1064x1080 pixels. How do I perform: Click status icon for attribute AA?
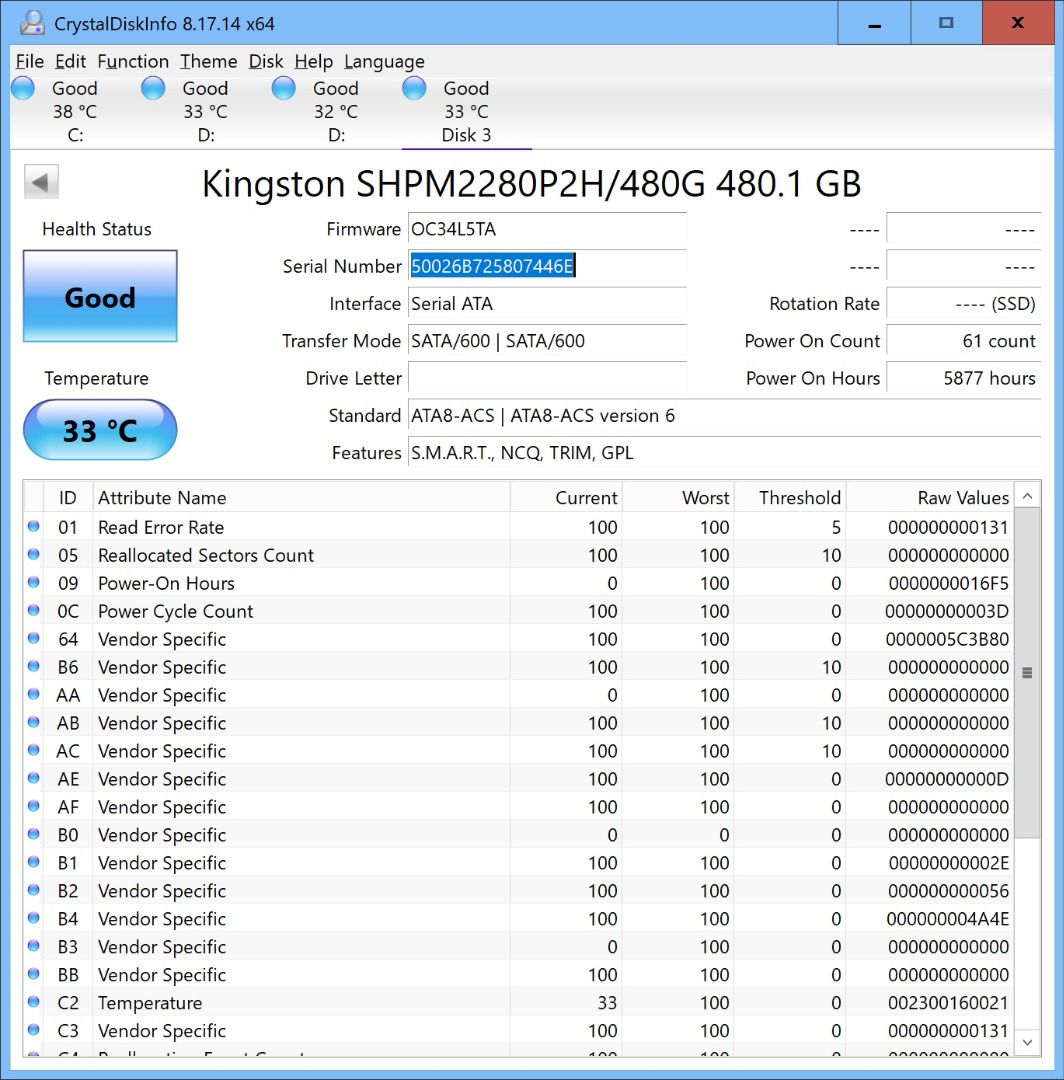(x=33, y=694)
